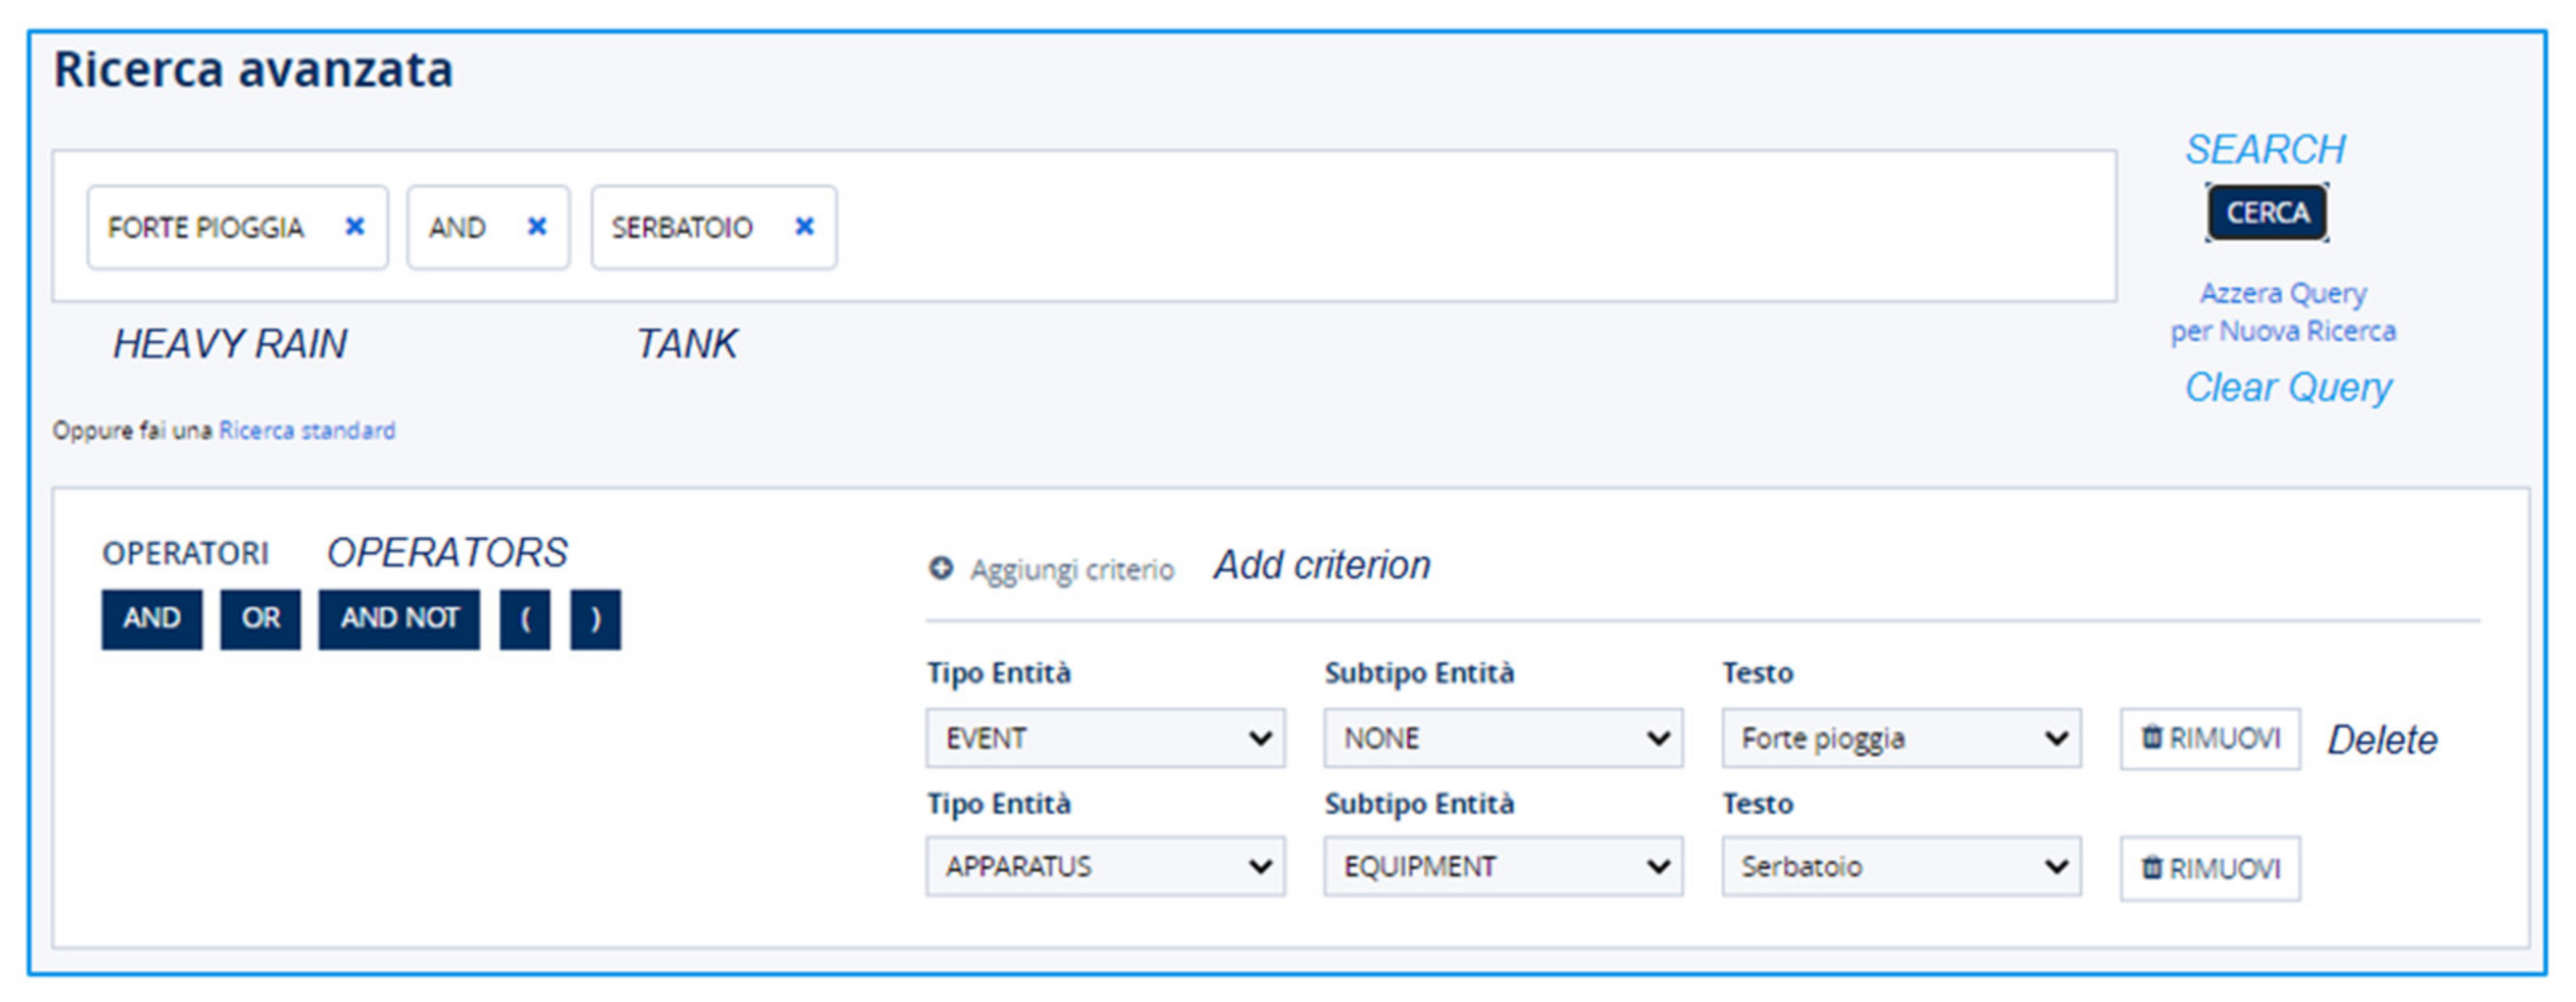Insert the close parenthesis operator
2576x1002 pixels.
(x=595, y=619)
